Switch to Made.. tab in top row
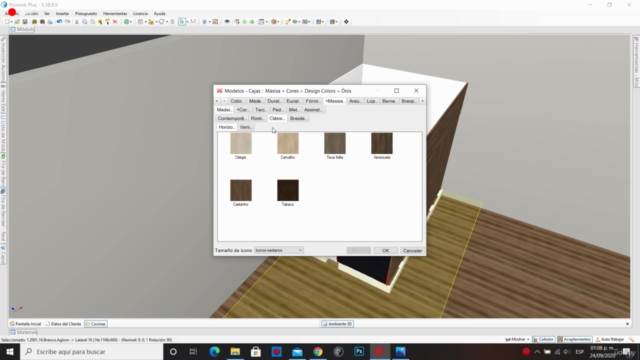 (256, 101)
